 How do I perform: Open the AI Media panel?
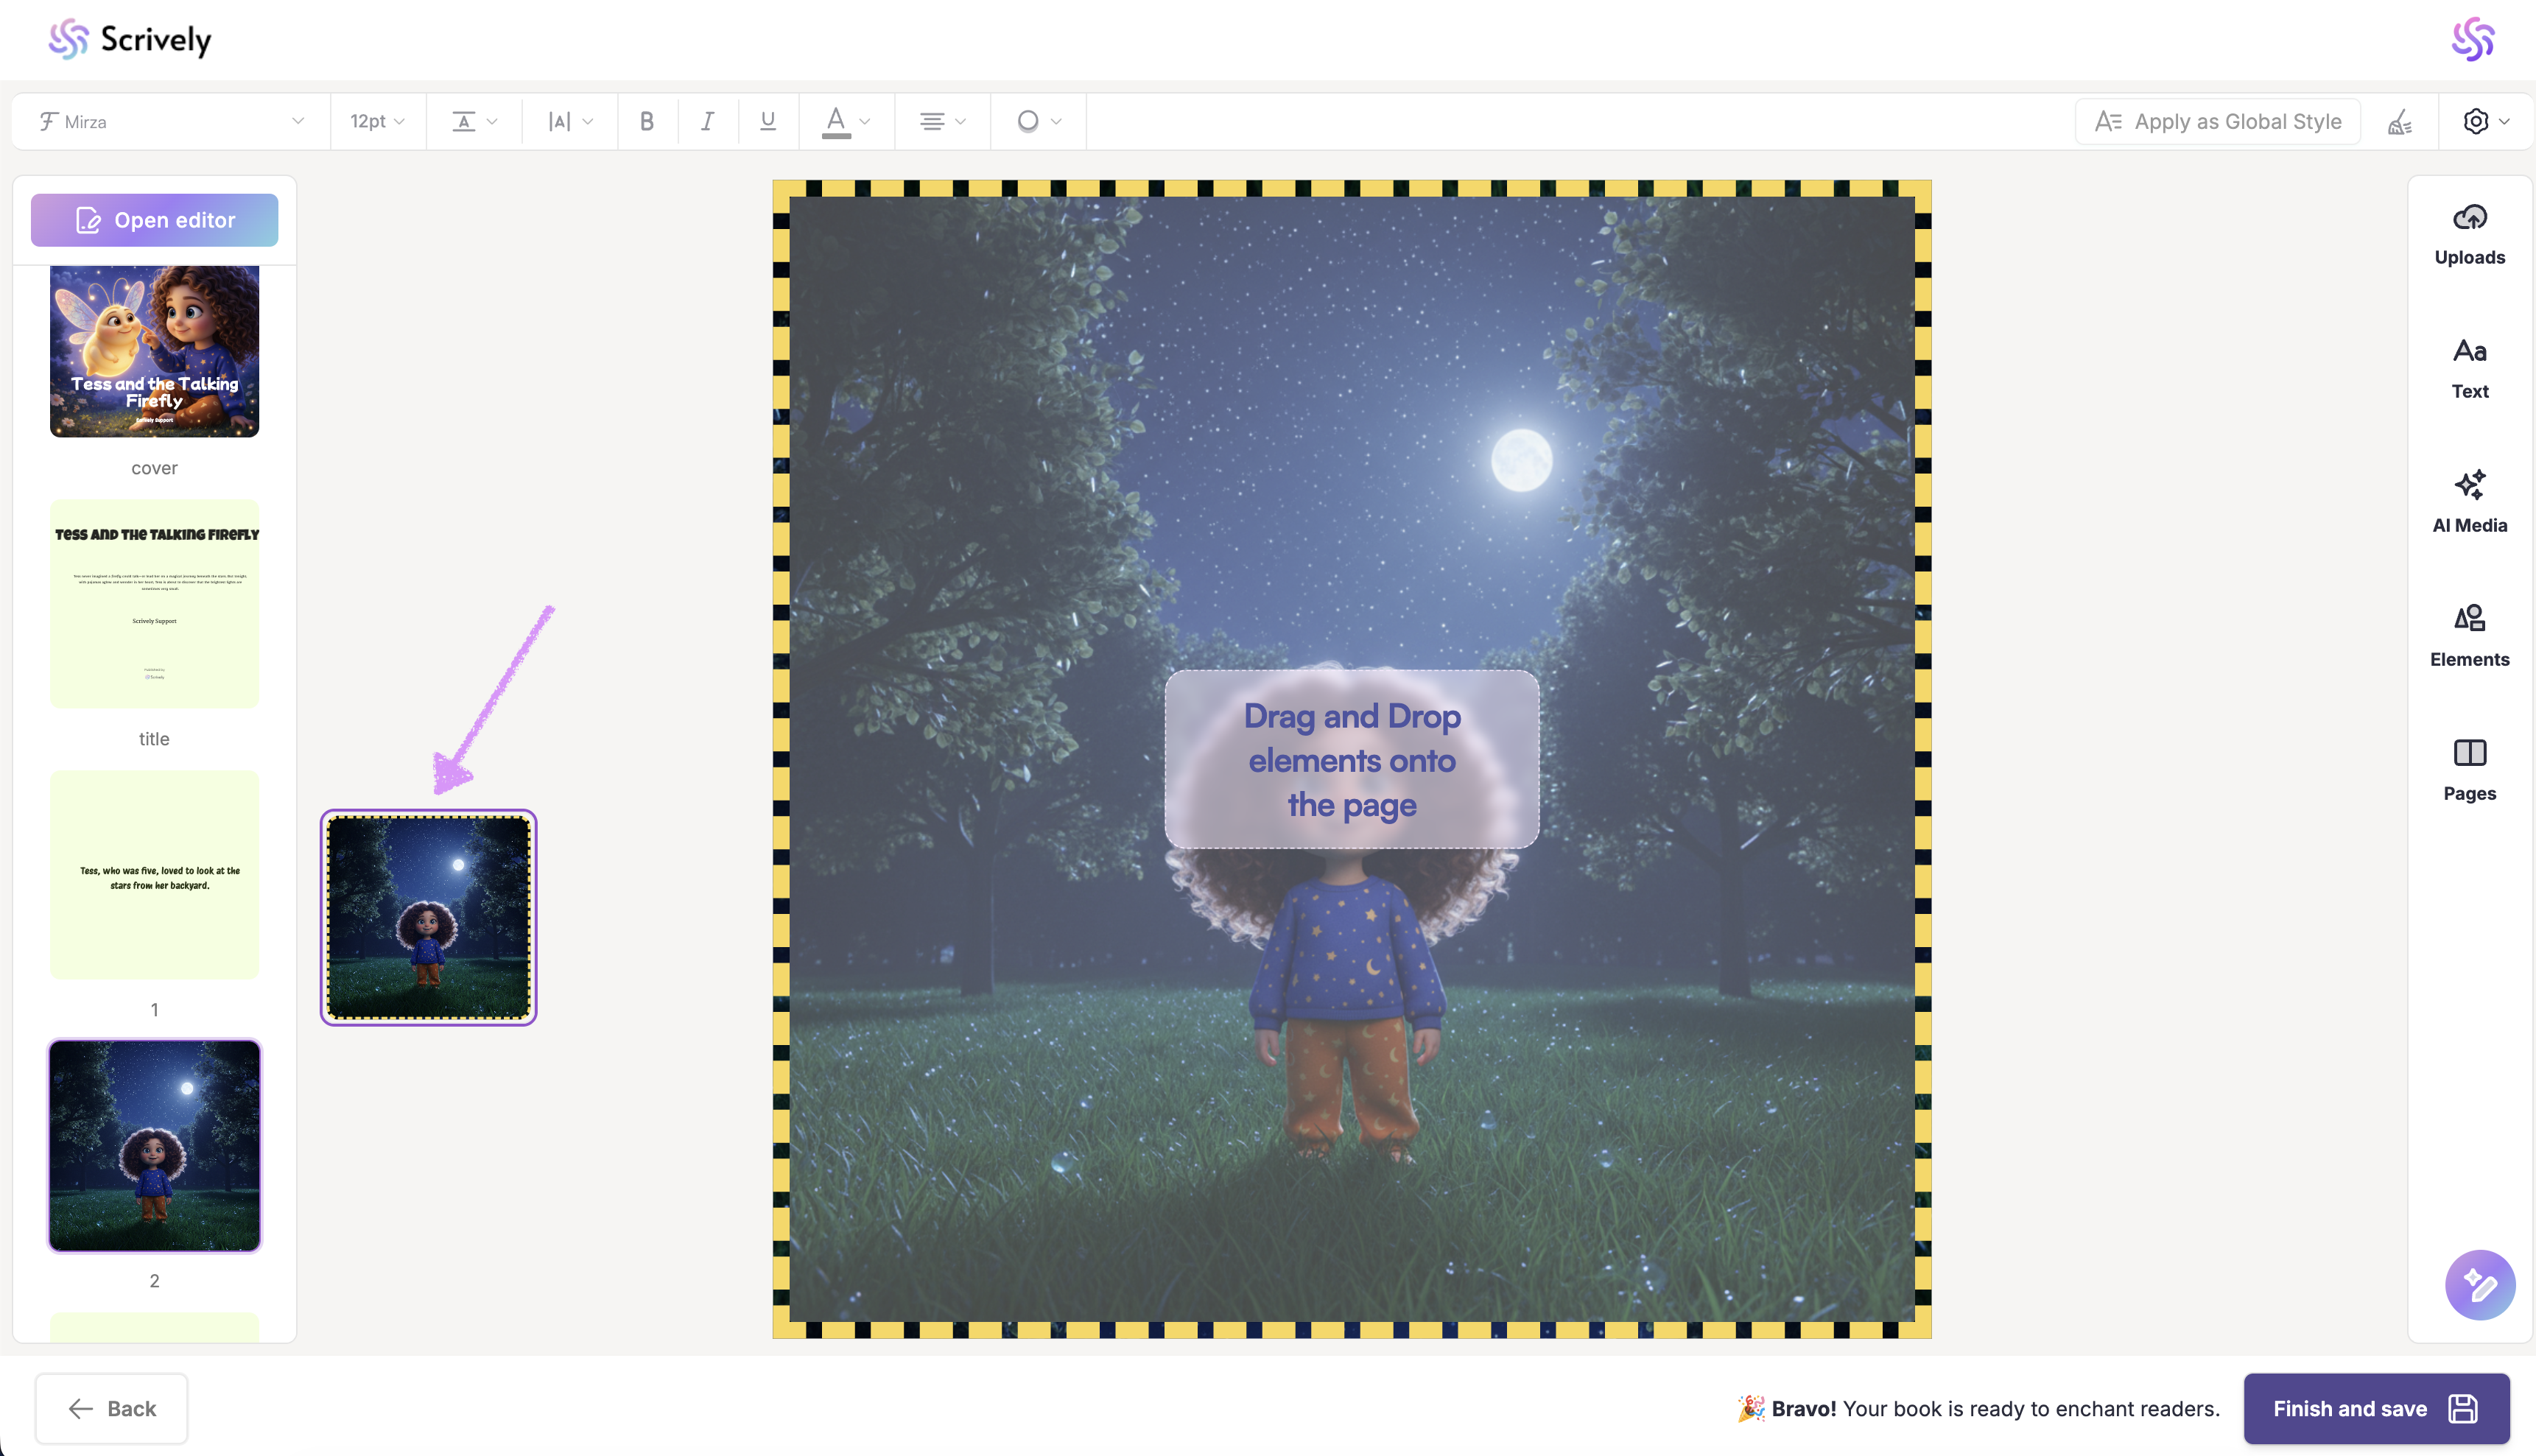click(2469, 503)
